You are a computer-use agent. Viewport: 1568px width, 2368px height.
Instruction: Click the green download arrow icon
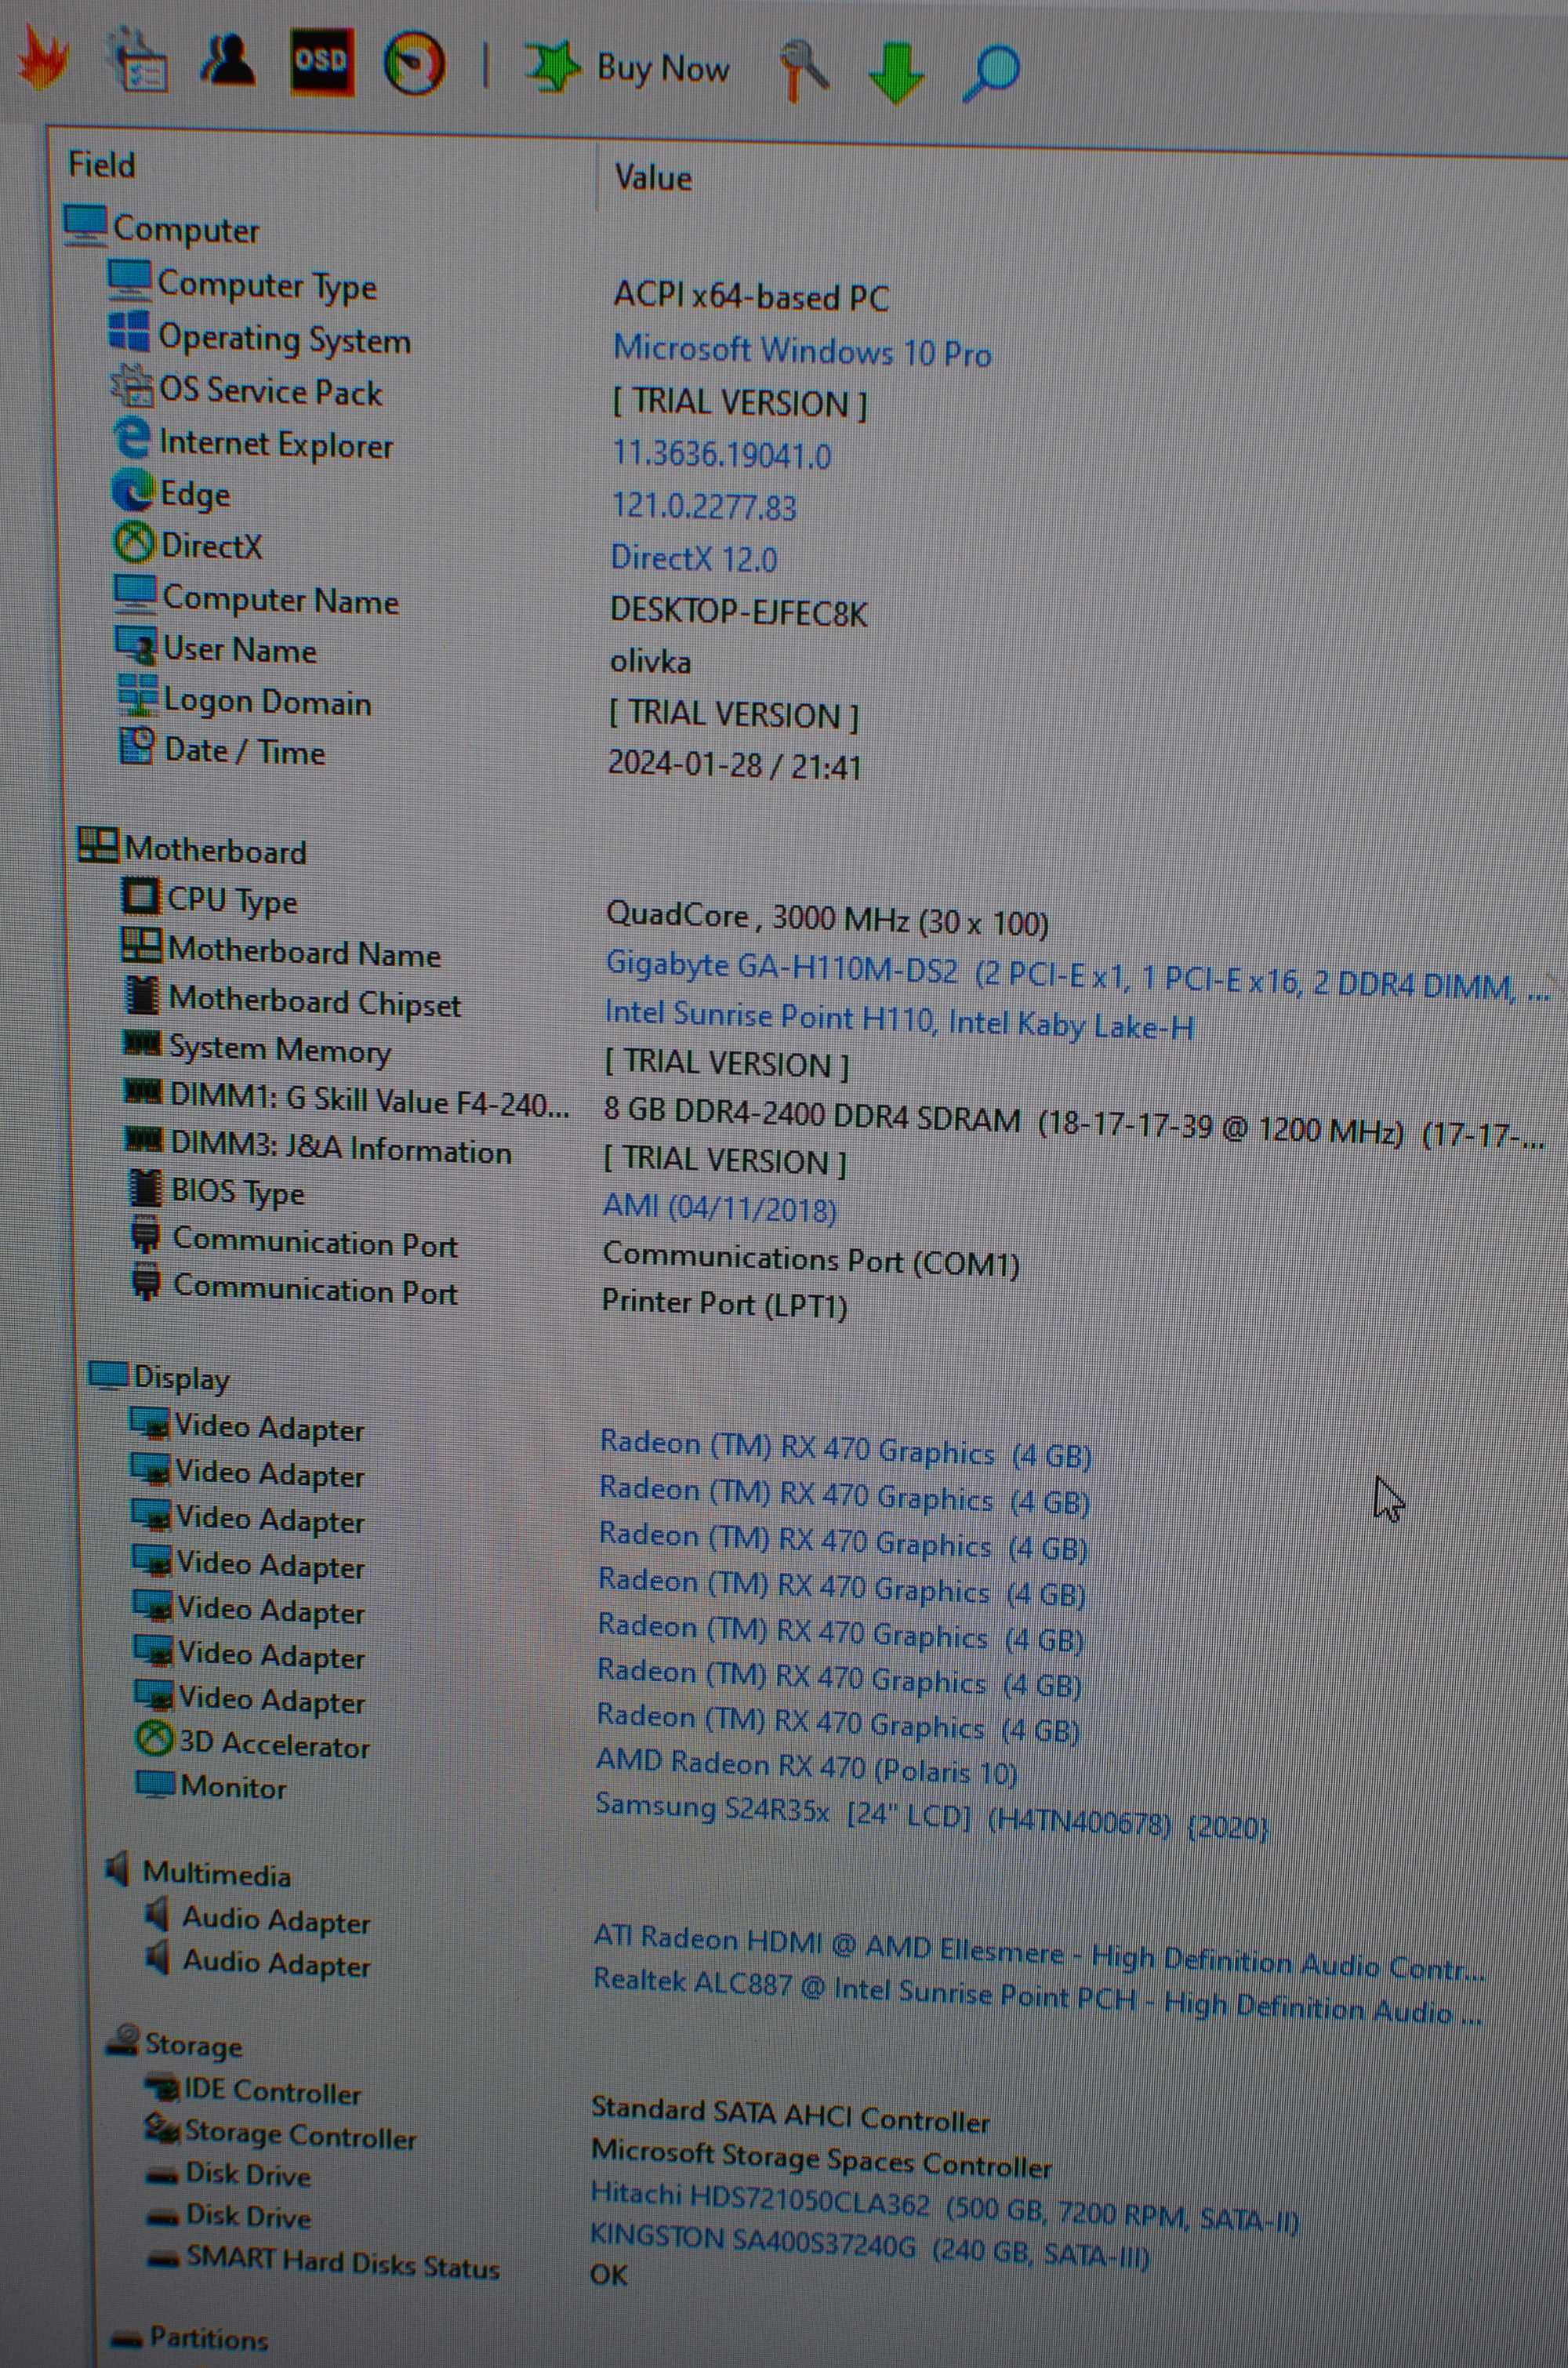point(895,72)
